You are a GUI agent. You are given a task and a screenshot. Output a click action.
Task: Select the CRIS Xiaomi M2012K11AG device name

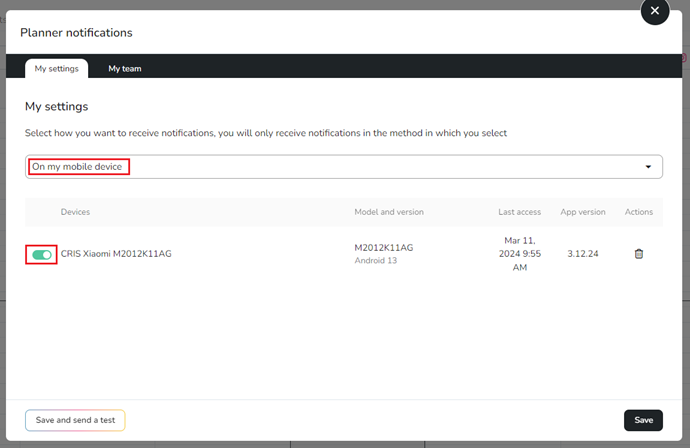(x=116, y=254)
